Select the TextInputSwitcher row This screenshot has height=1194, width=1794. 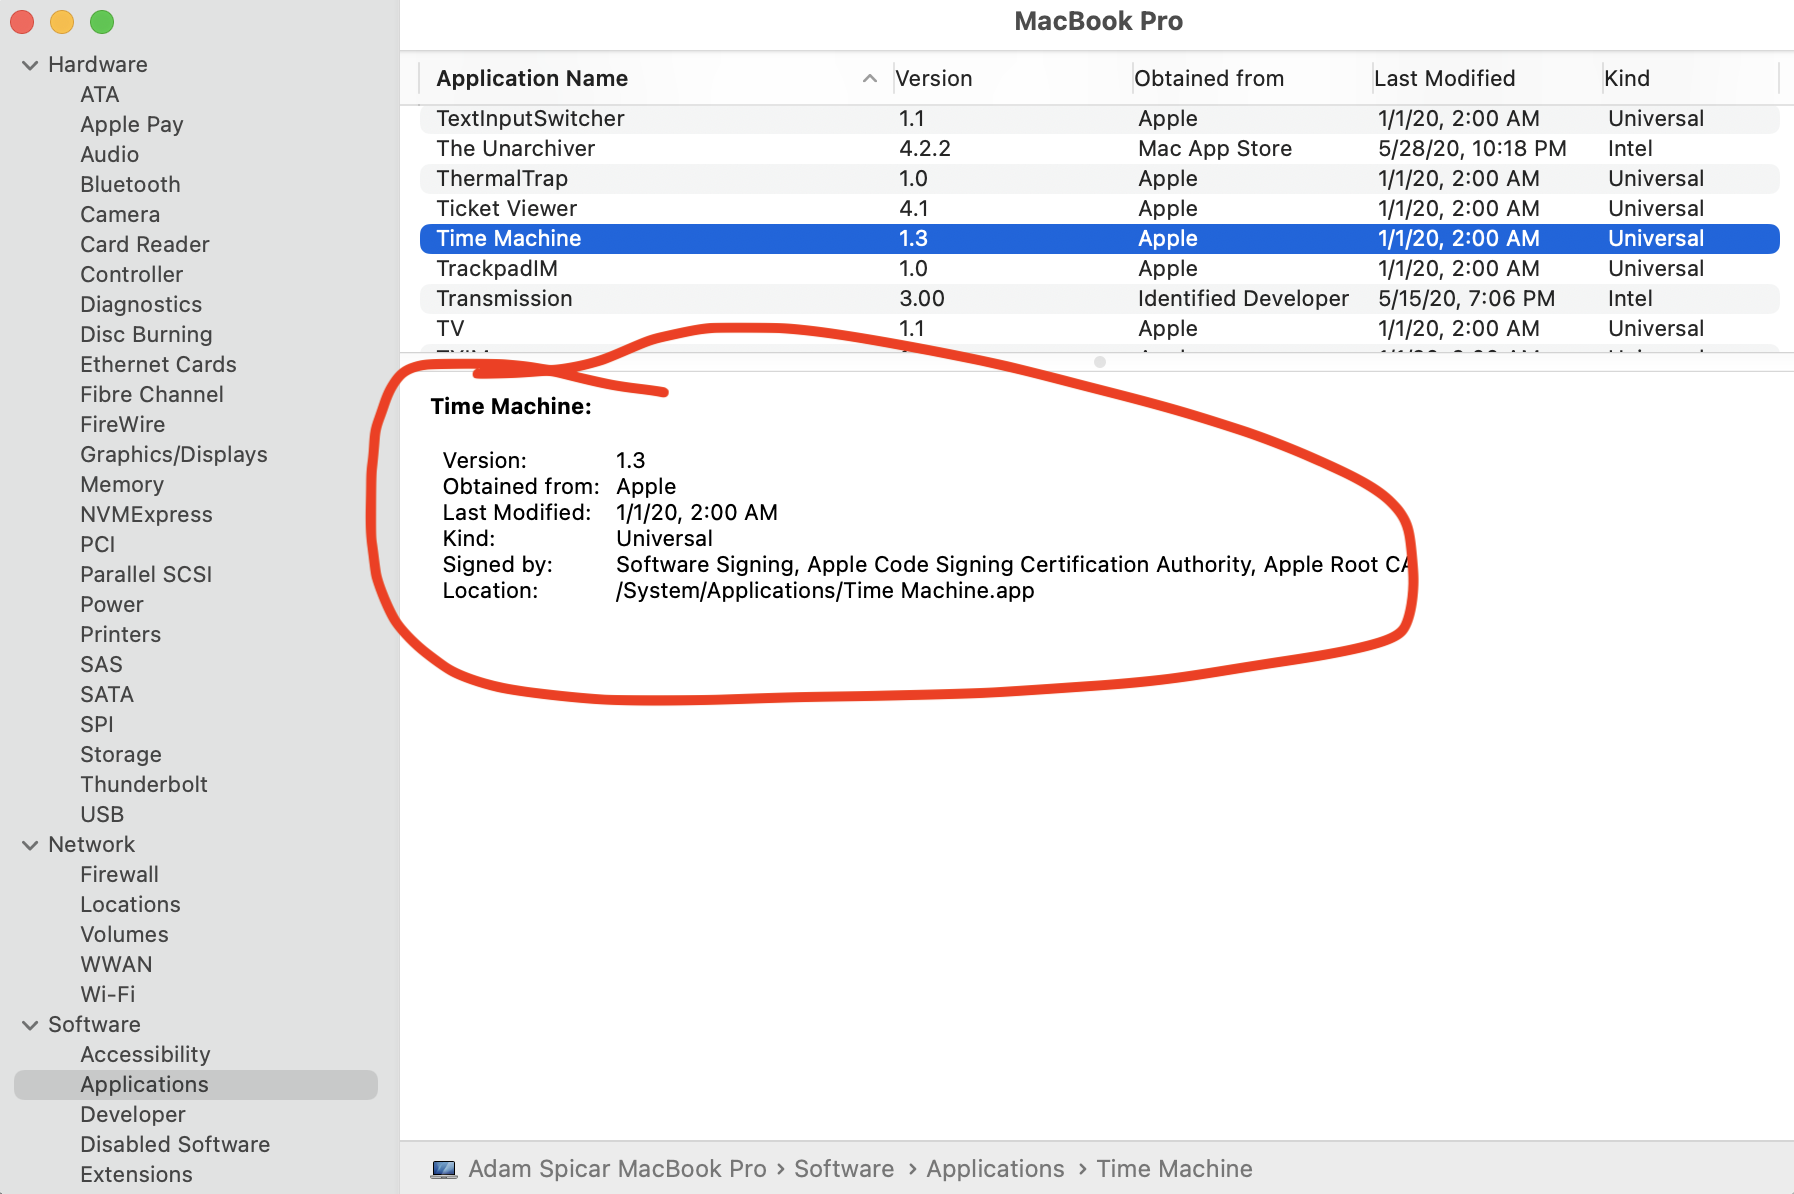click(1099, 119)
